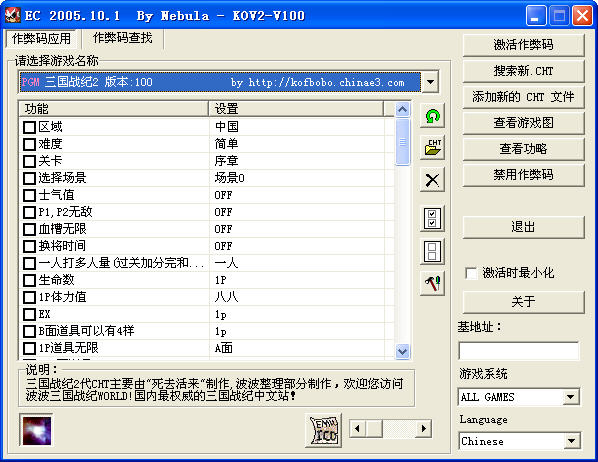This screenshot has height=462, width=598.
Task: Switch to the 作弊码查找 tab
Action: point(122,38)
